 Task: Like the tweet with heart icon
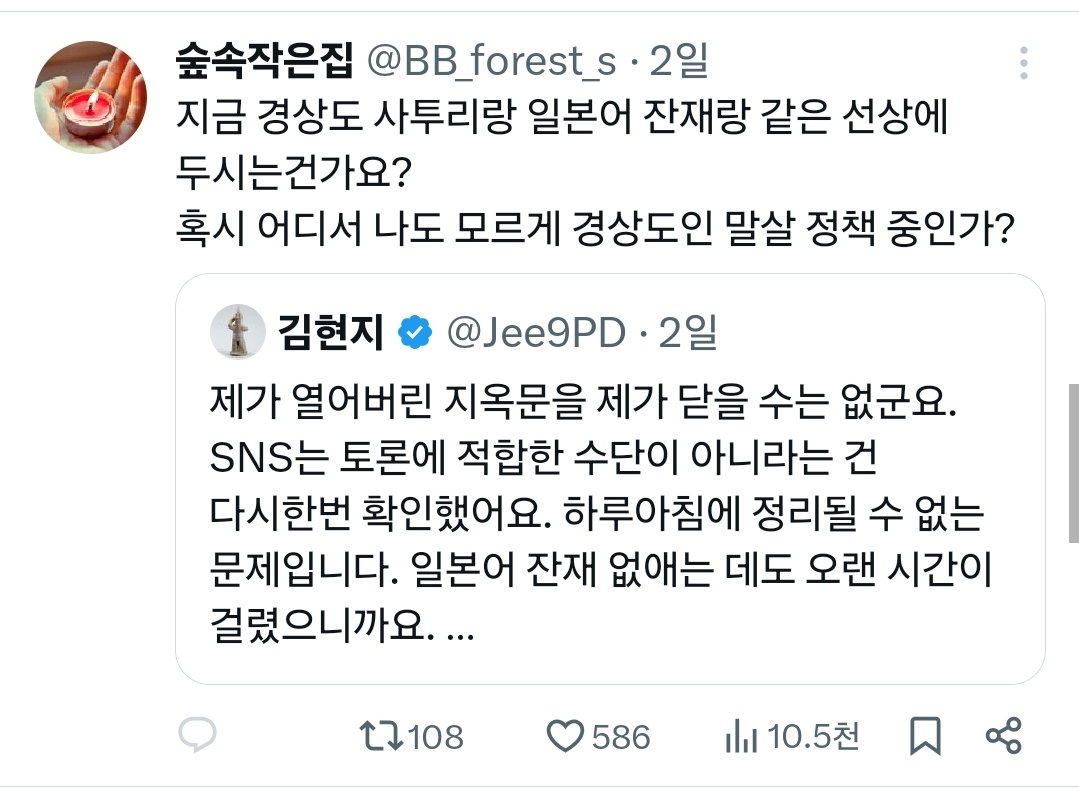[565, 736]
